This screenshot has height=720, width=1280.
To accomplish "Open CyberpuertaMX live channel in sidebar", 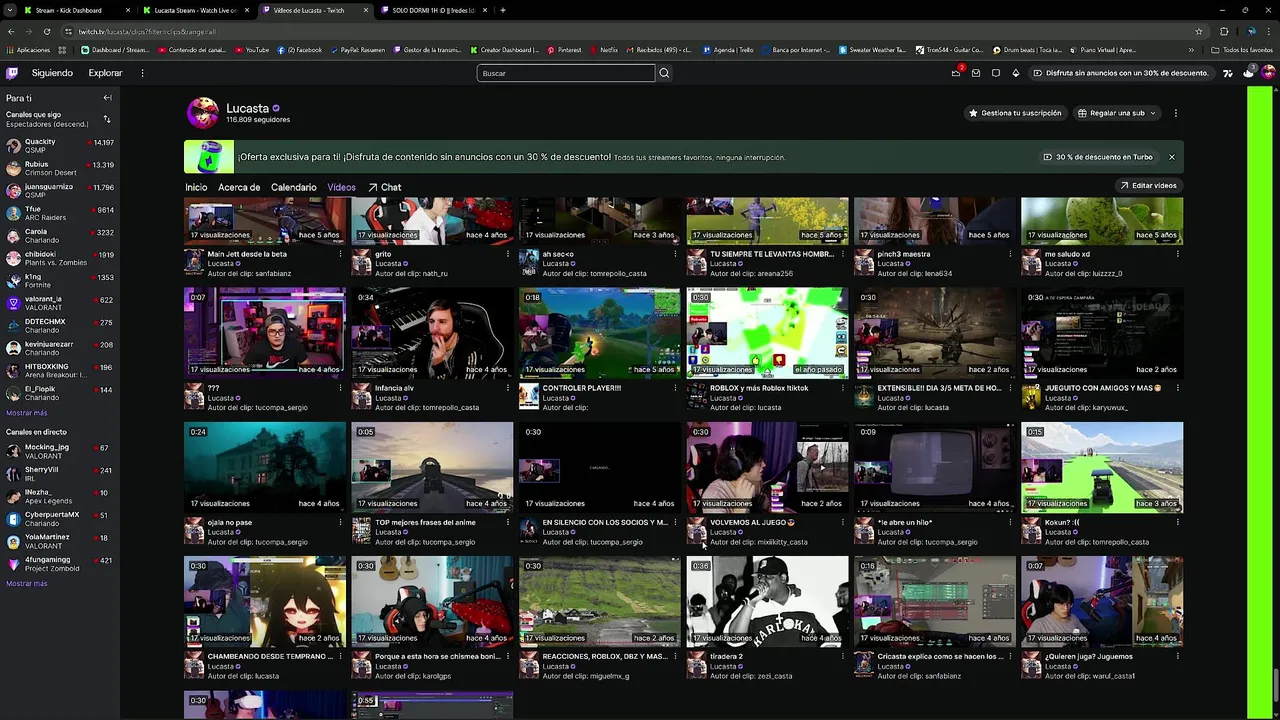I will [60, 519].
